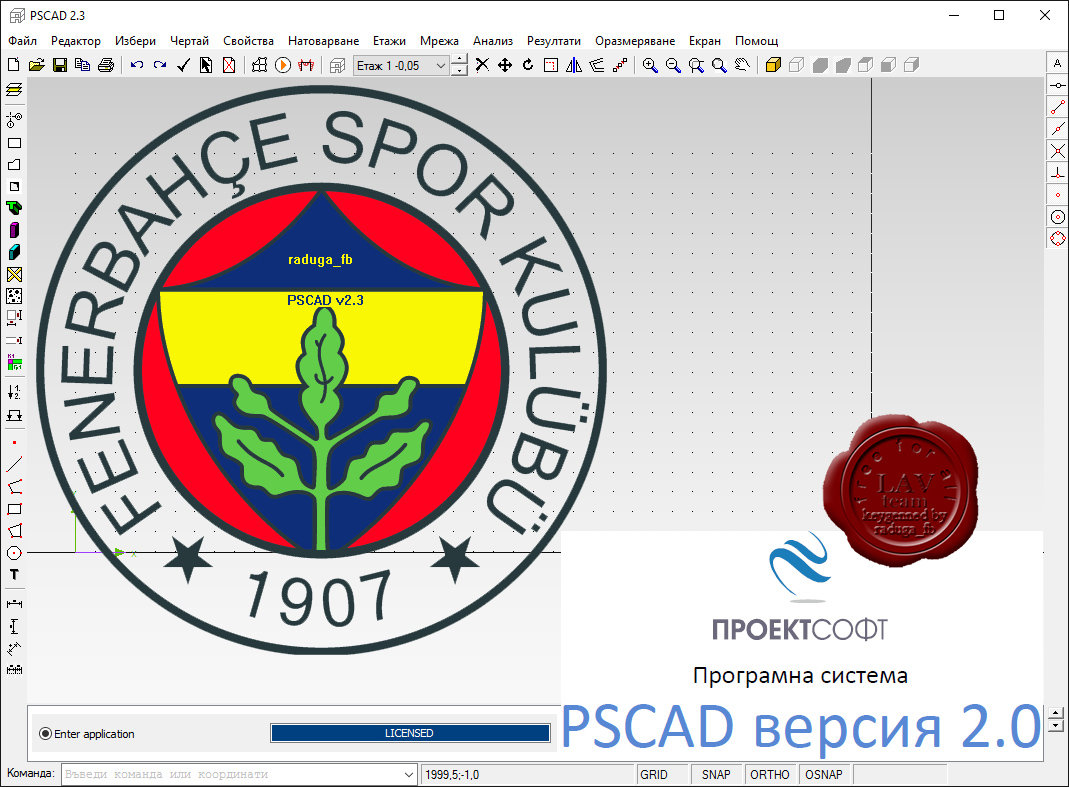Open the Натоварване menu
This screenshot has width=1069, height=787.
click(323, 41)
